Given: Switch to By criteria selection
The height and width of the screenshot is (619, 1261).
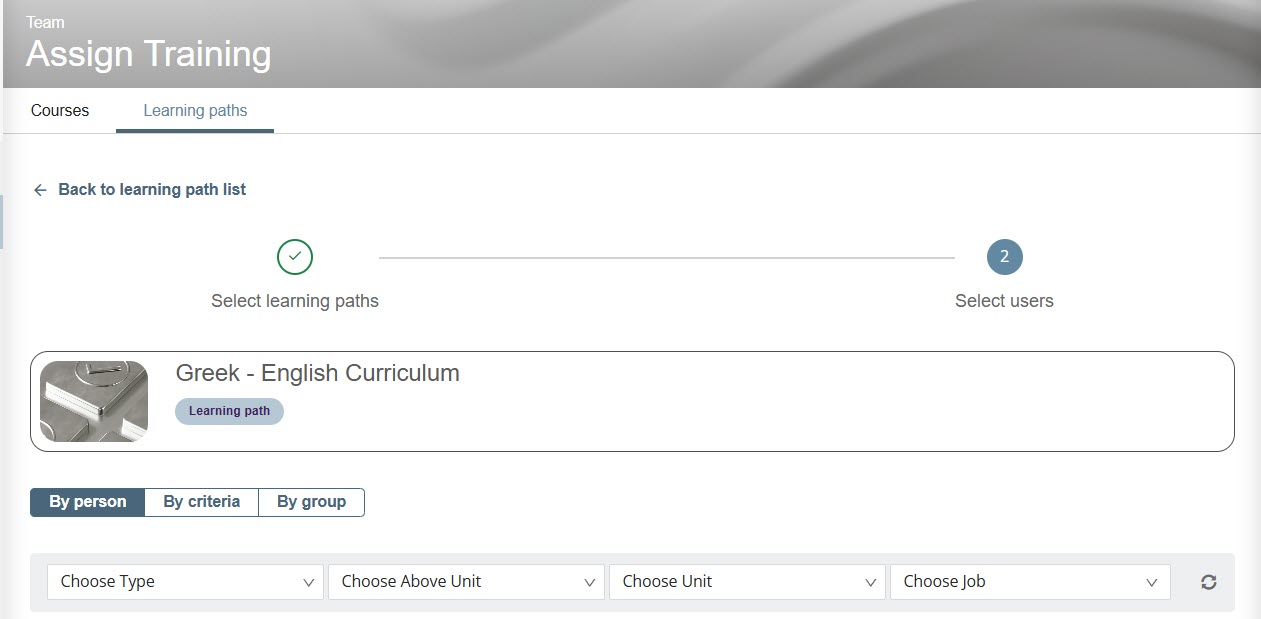Looking at the screenshot, I should (202, 502).
